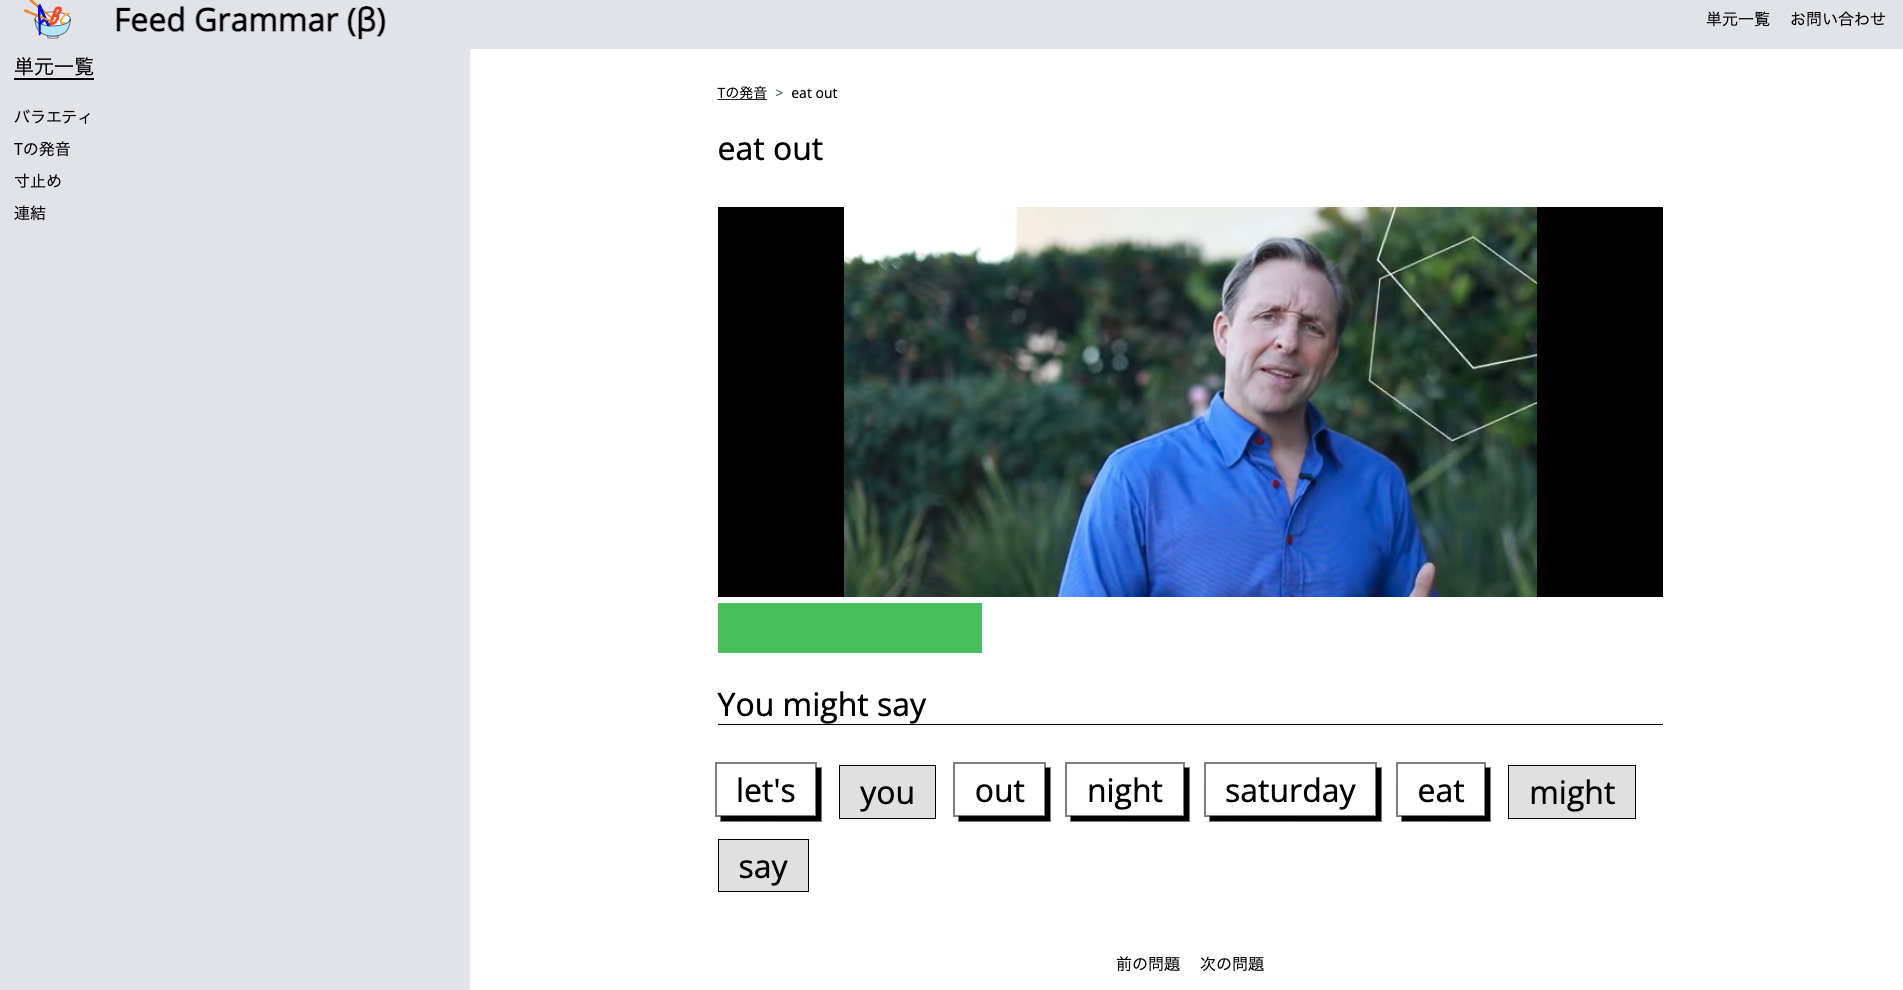Open the 連結 unit in sidebar

pos(30,213)
